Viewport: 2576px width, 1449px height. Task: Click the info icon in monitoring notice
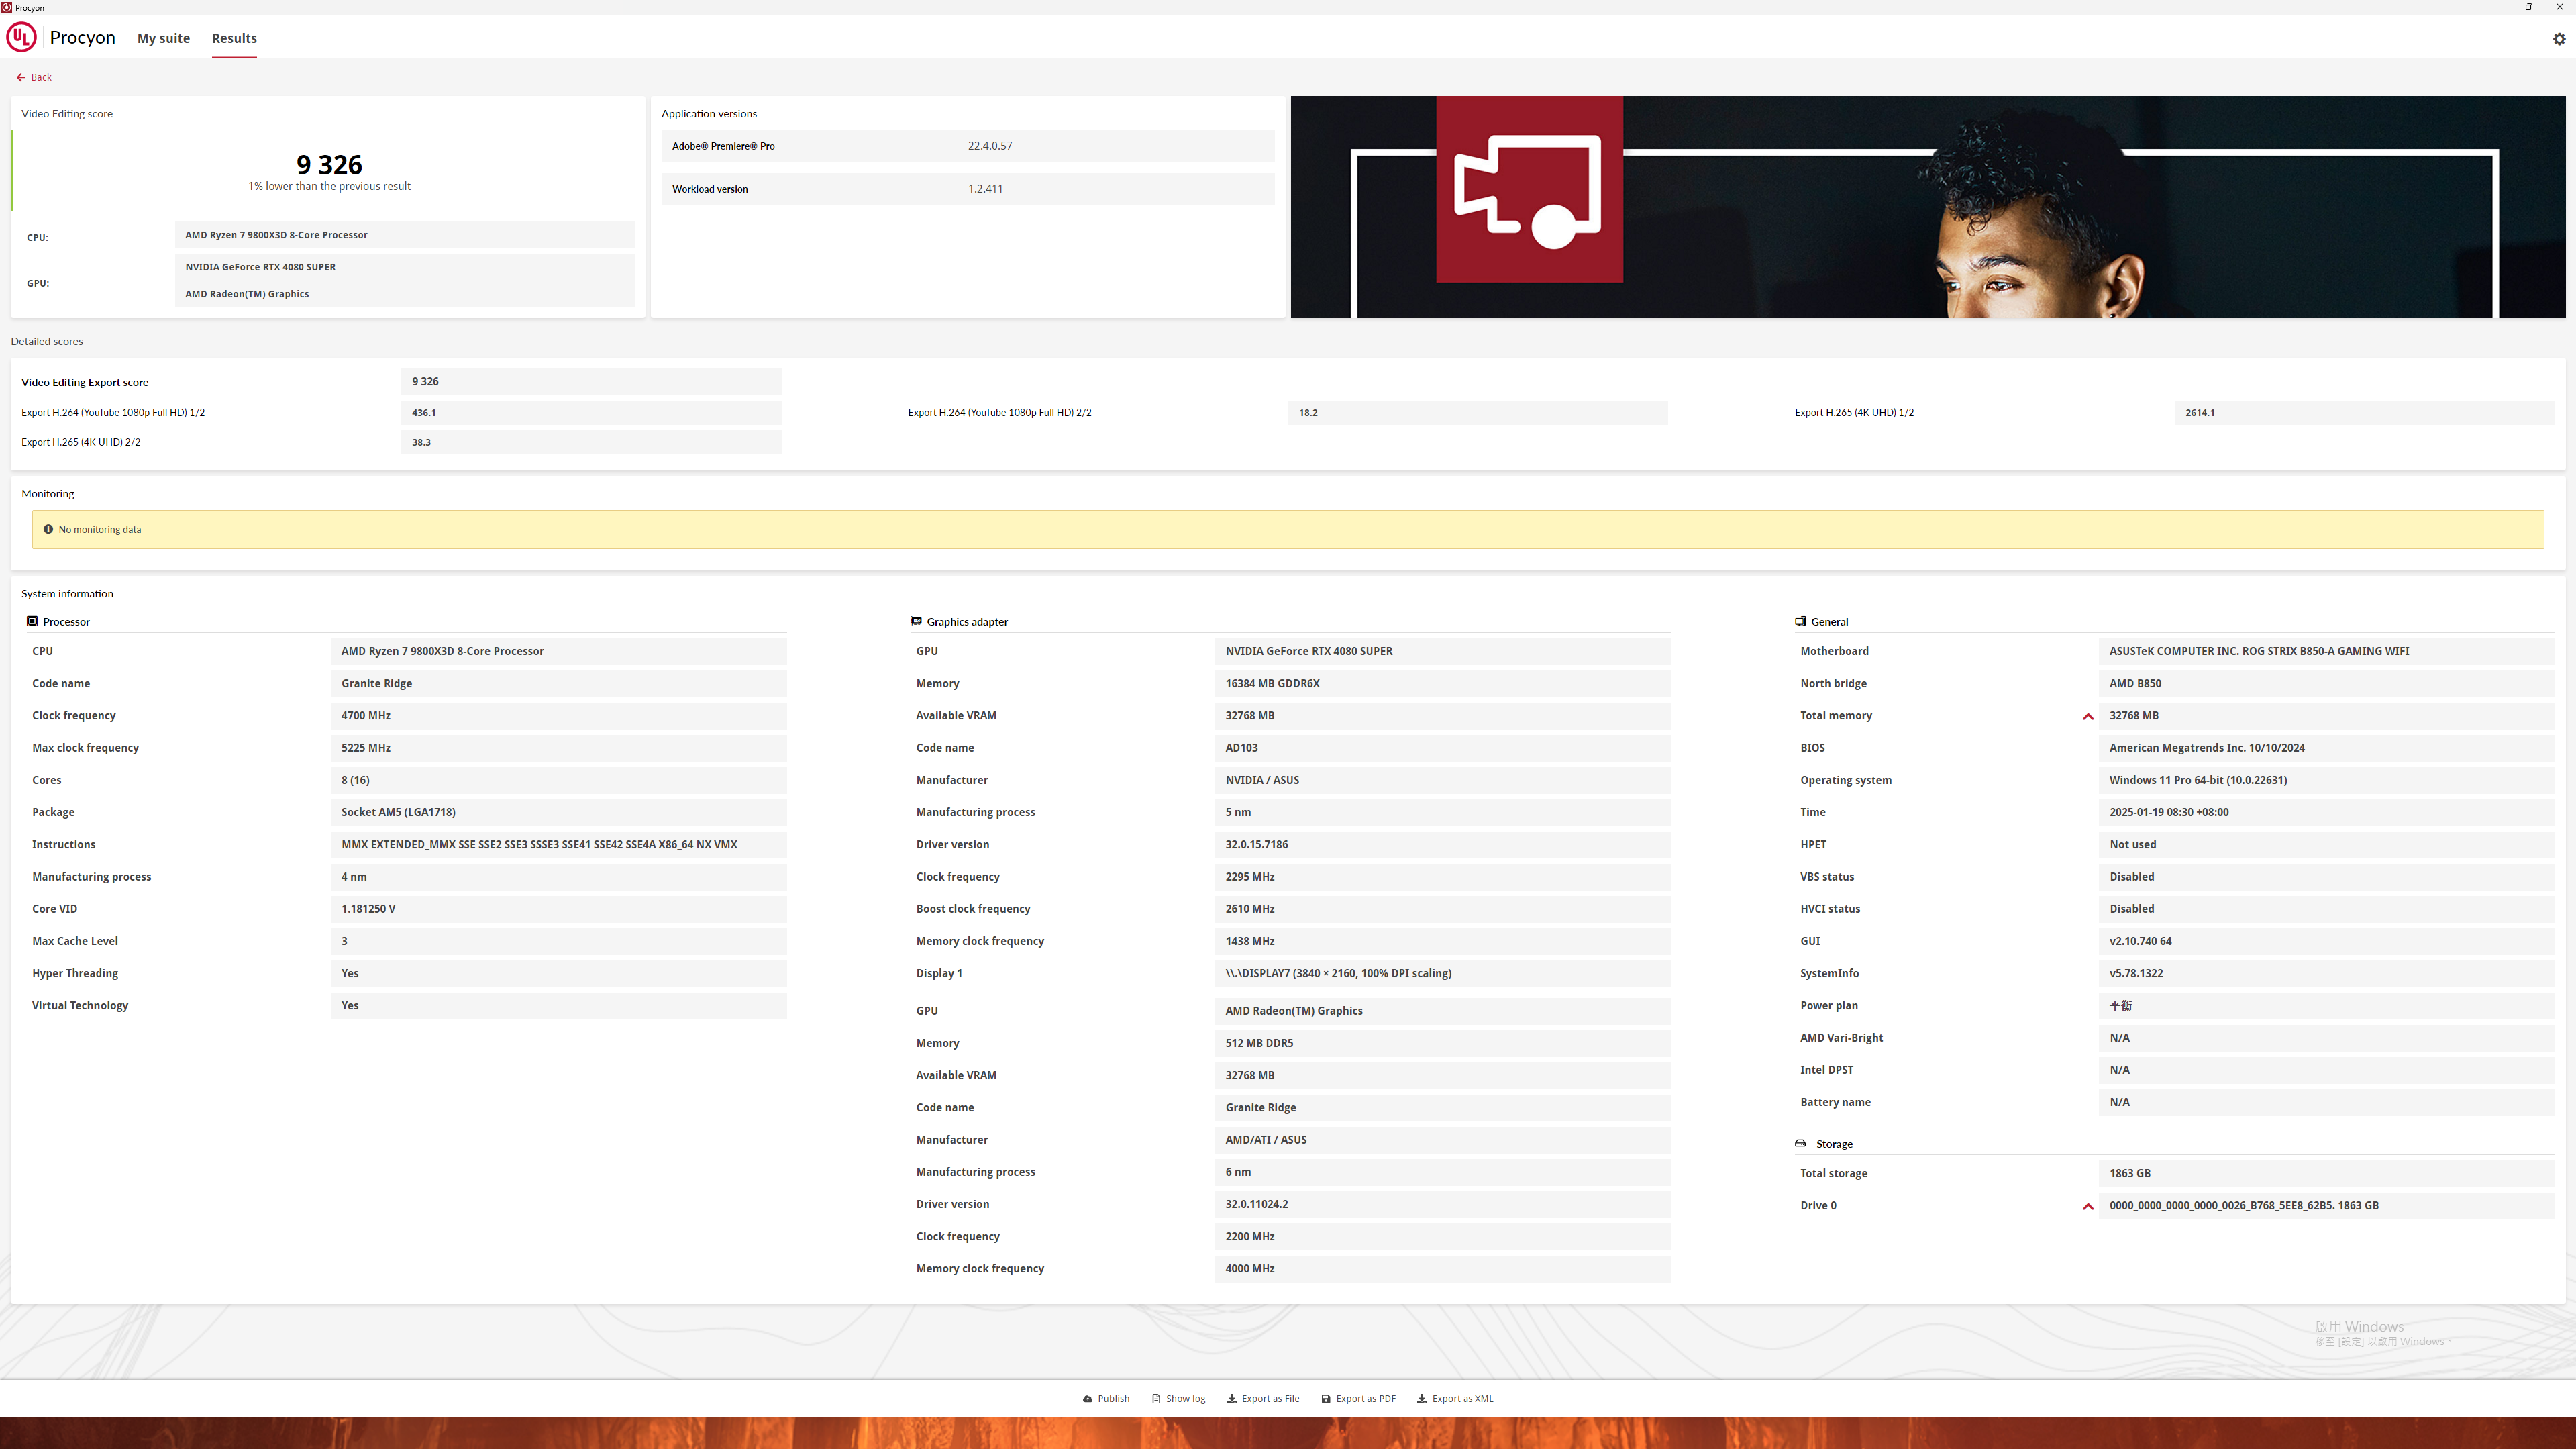[x=48, y=529]
